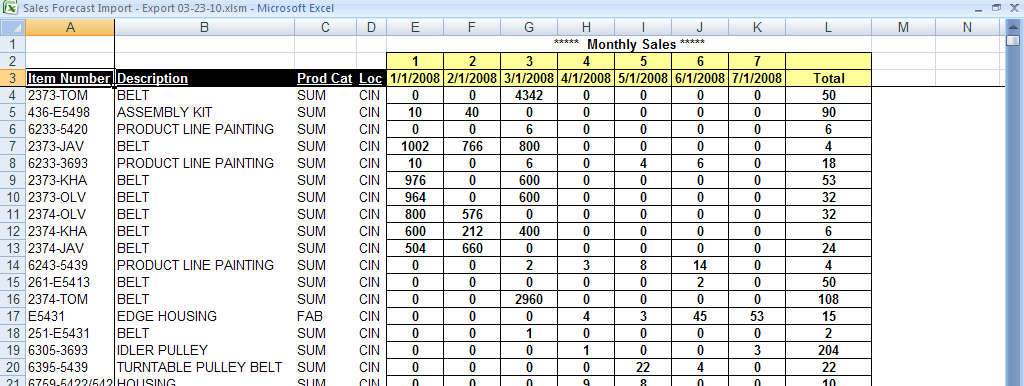The image size is (1024, 386).
Task: Select column M header
Action: [903, 27]
